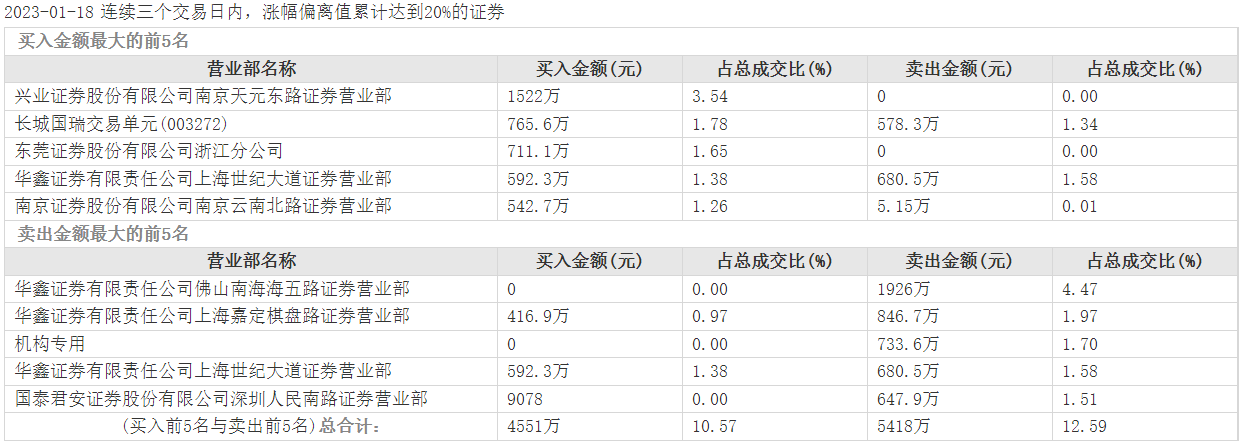This screenshot has width=1241, height=444.
Task: Open 华鑫证券佛山南海海五路证券营业部 link
Action: [212, 289]
